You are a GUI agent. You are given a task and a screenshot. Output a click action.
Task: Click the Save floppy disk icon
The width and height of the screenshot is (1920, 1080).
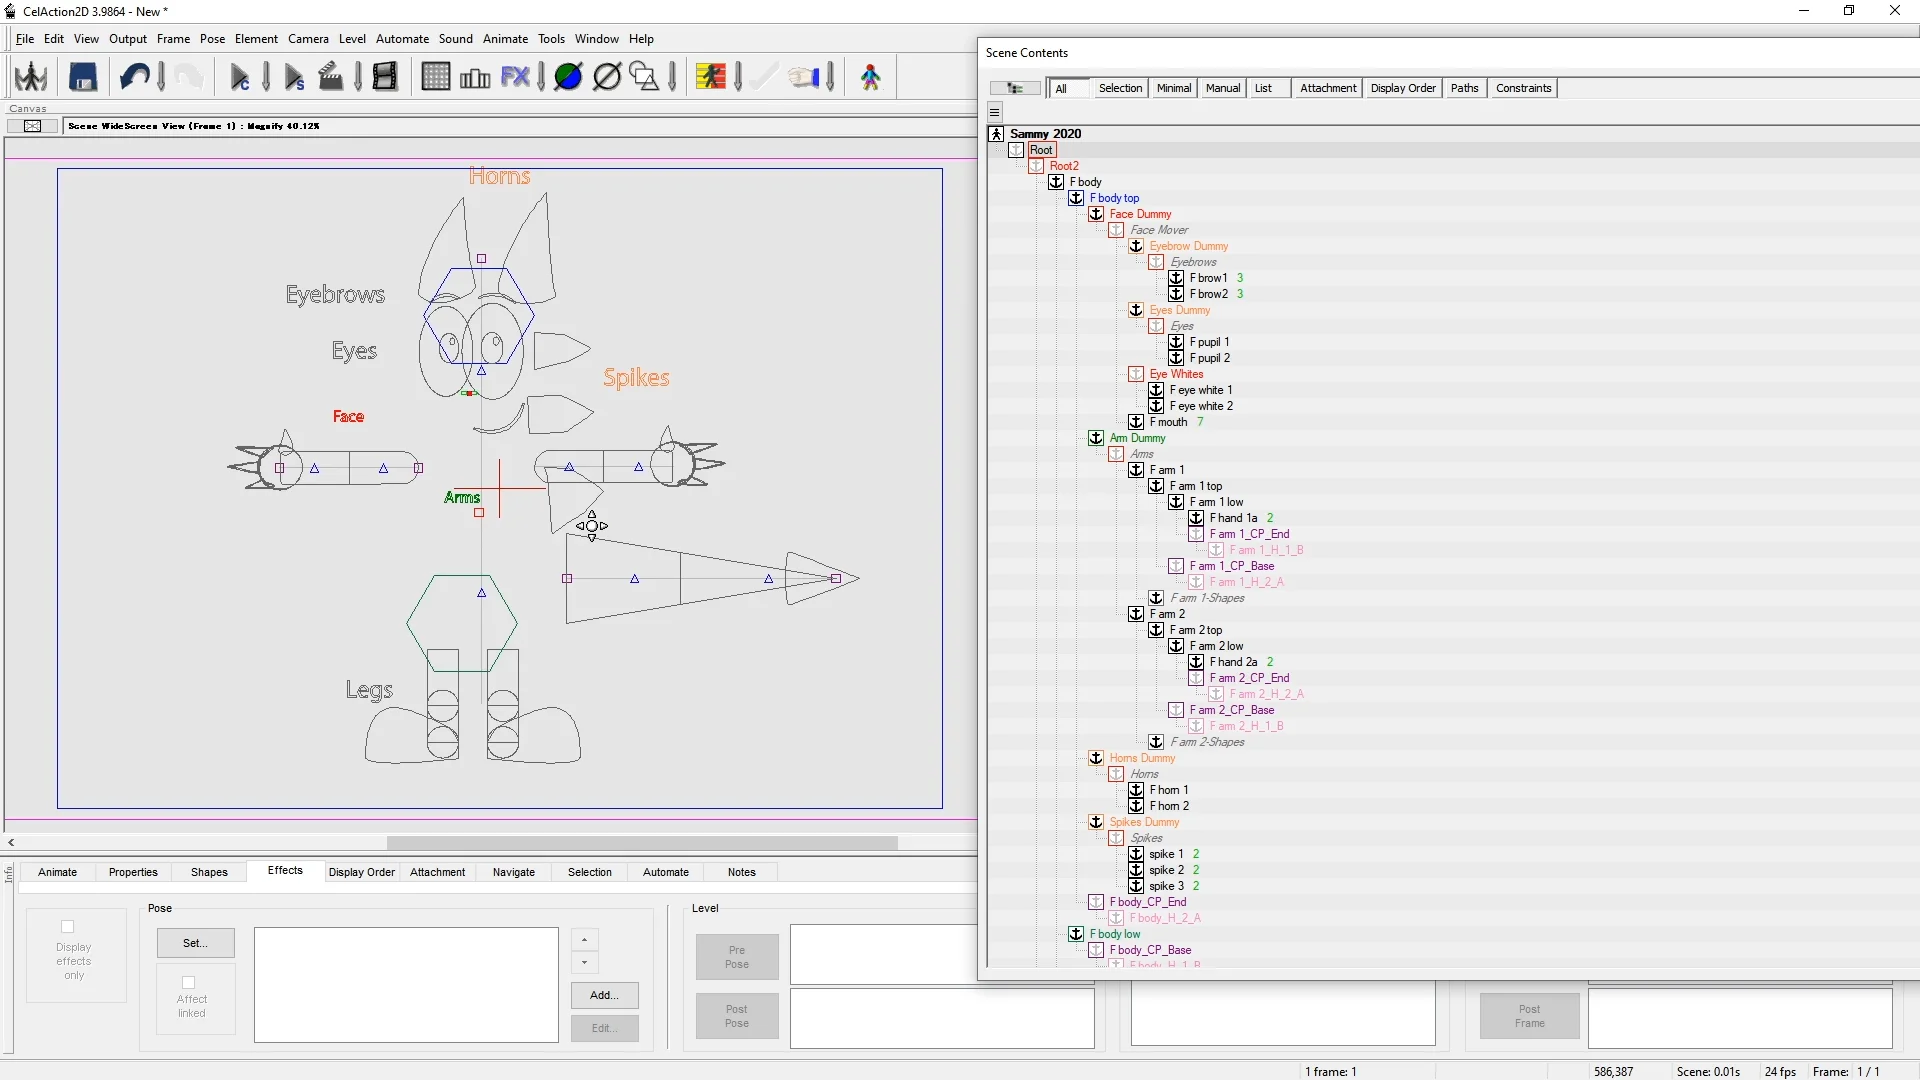[x=83, y=76]
